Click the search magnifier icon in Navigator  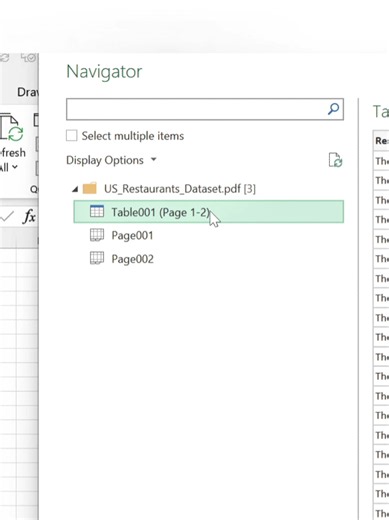333,109
